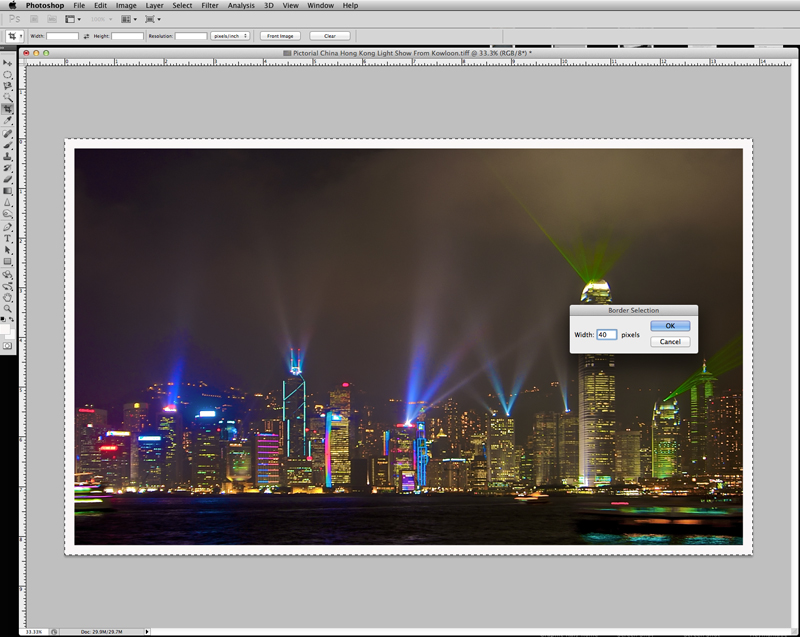Select the Move tool
This screenshot has width=800, height=637.
8,63
